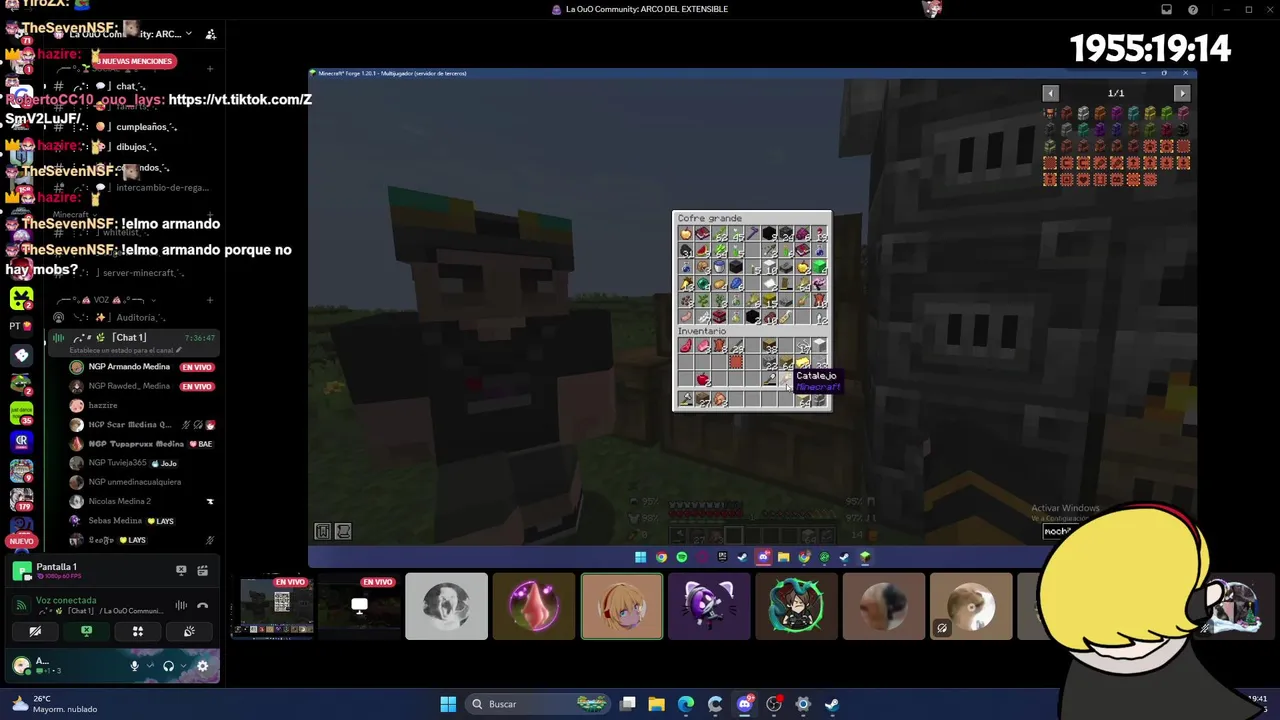
Task: Select user NGP Tuvieja365
Action: (142, 463)
